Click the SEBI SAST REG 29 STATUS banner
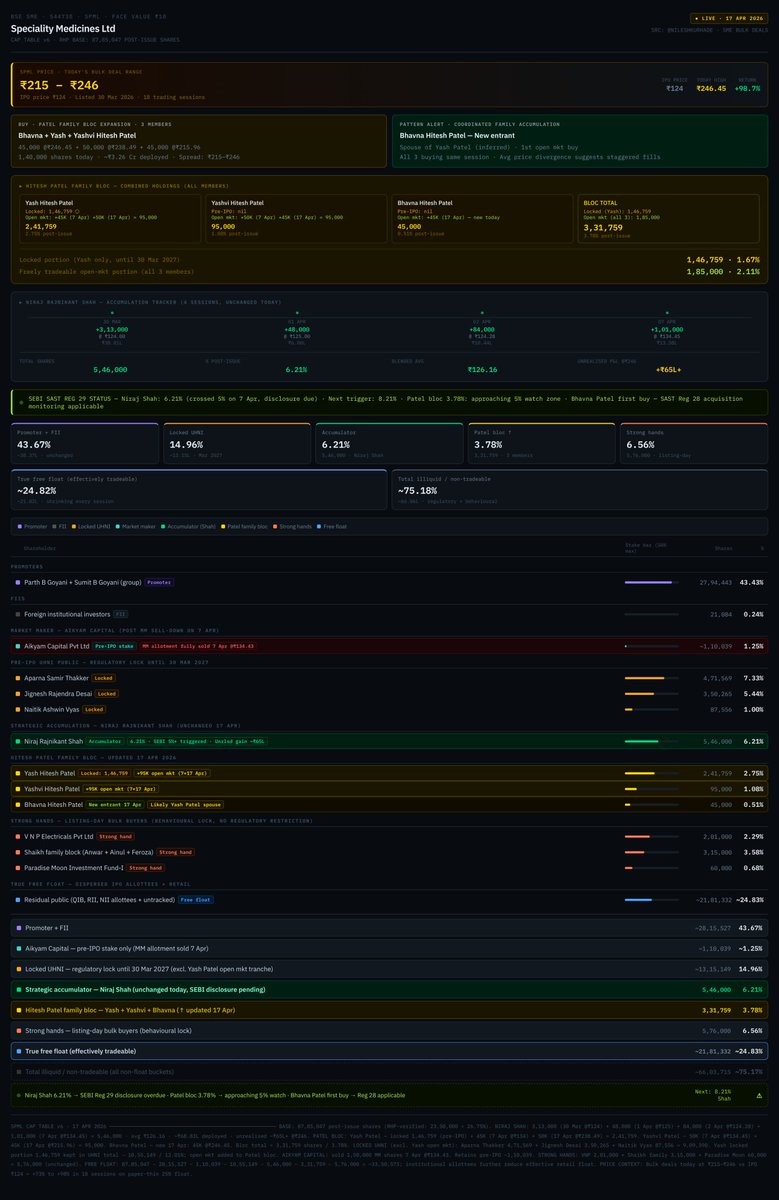The image size is (779, 1200). coord(389,403)
